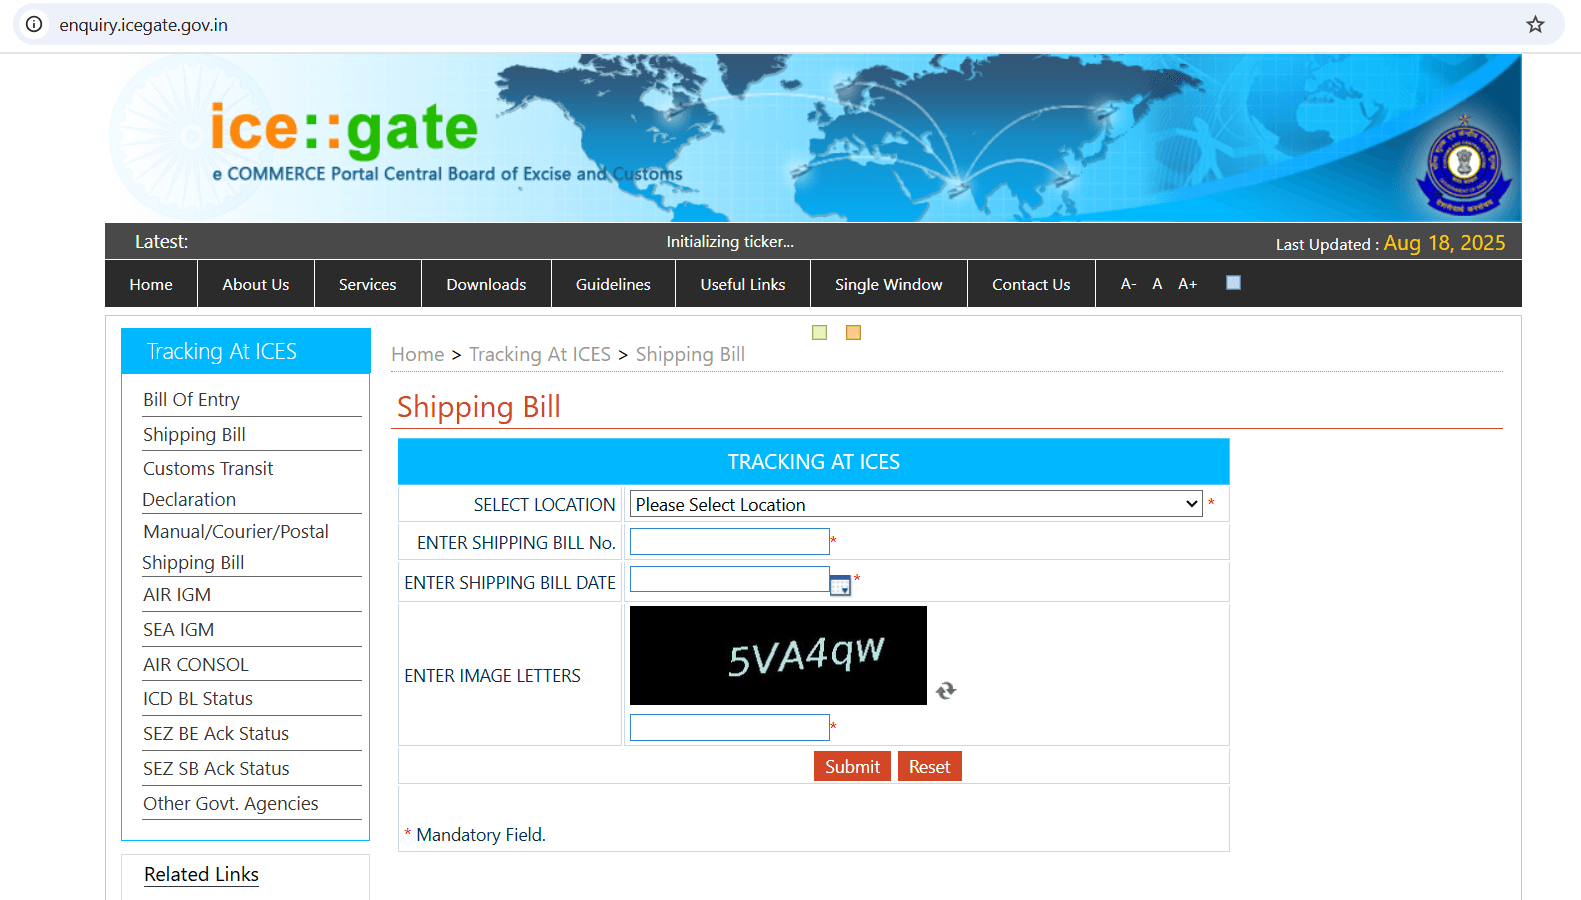Click Home in the breadcrumb
This screenshot has width=1581, height=900.
(417, 354)
